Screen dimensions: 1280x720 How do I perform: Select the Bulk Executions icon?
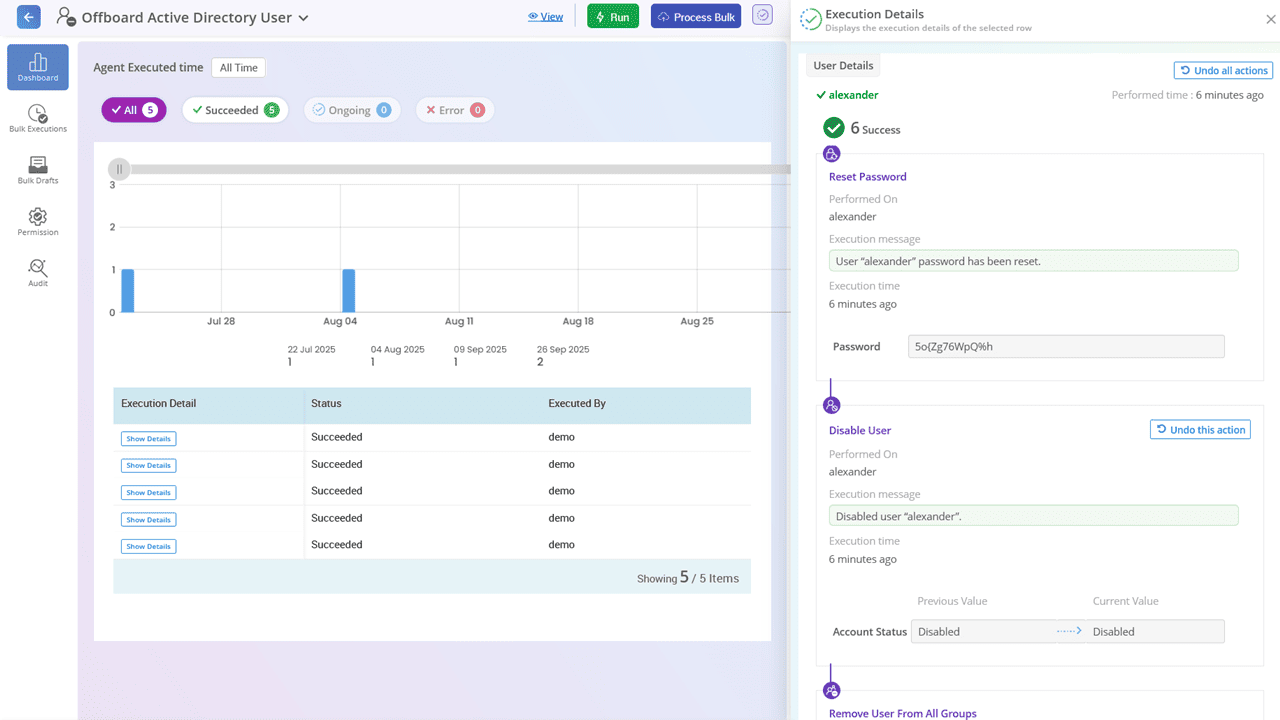pos(37,118)
